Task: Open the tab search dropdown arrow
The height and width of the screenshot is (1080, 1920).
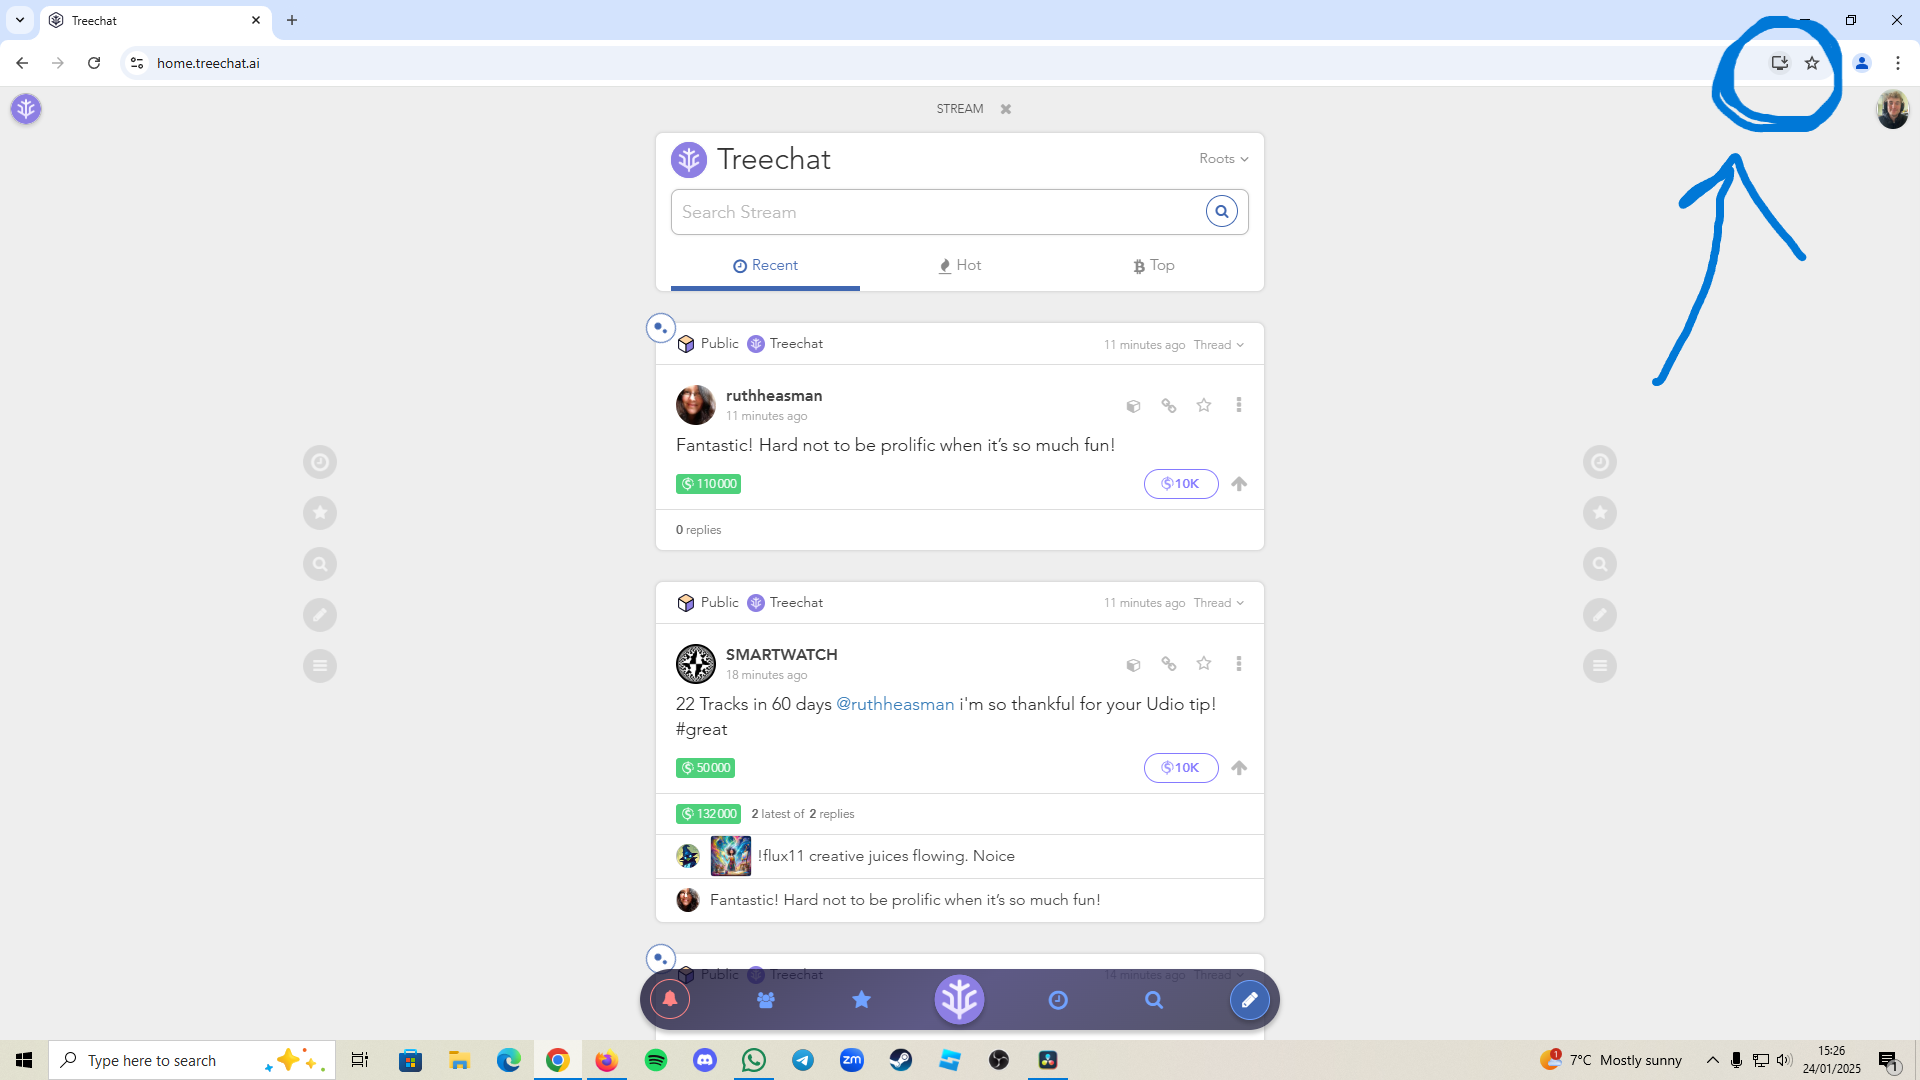Action: [x=20, y=20]
